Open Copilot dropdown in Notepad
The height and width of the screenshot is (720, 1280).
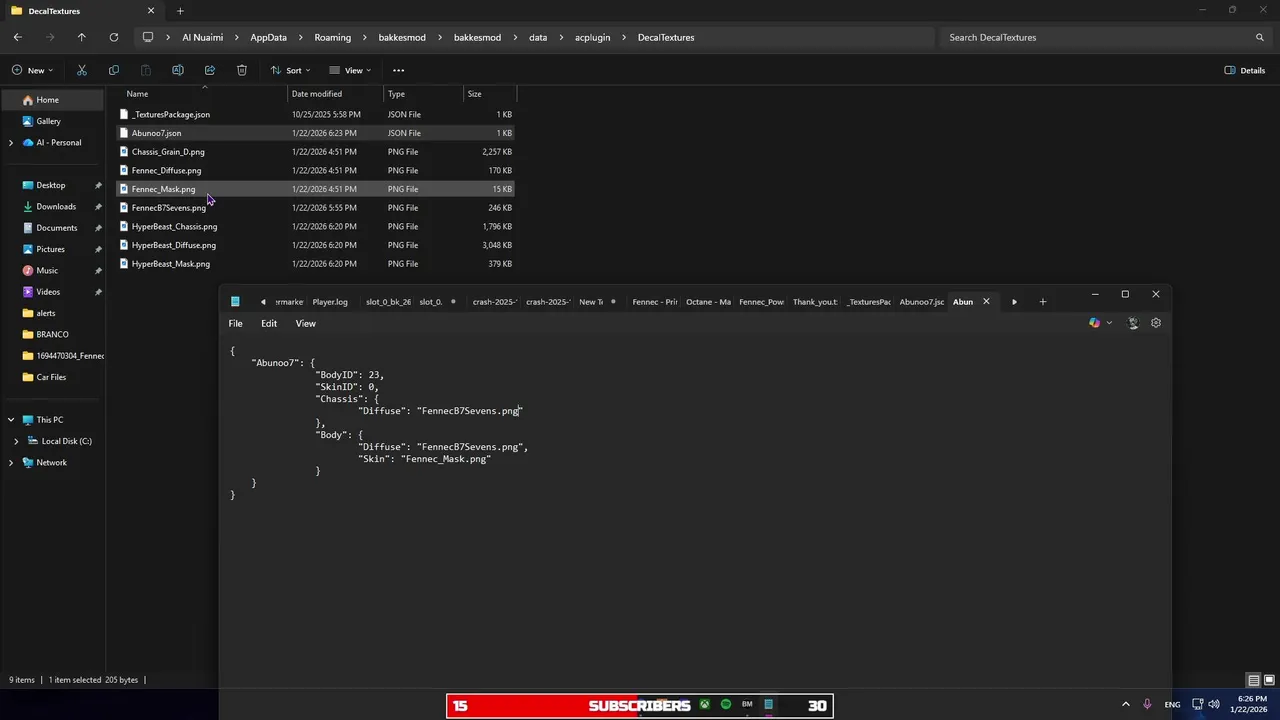coord(1108,323)
